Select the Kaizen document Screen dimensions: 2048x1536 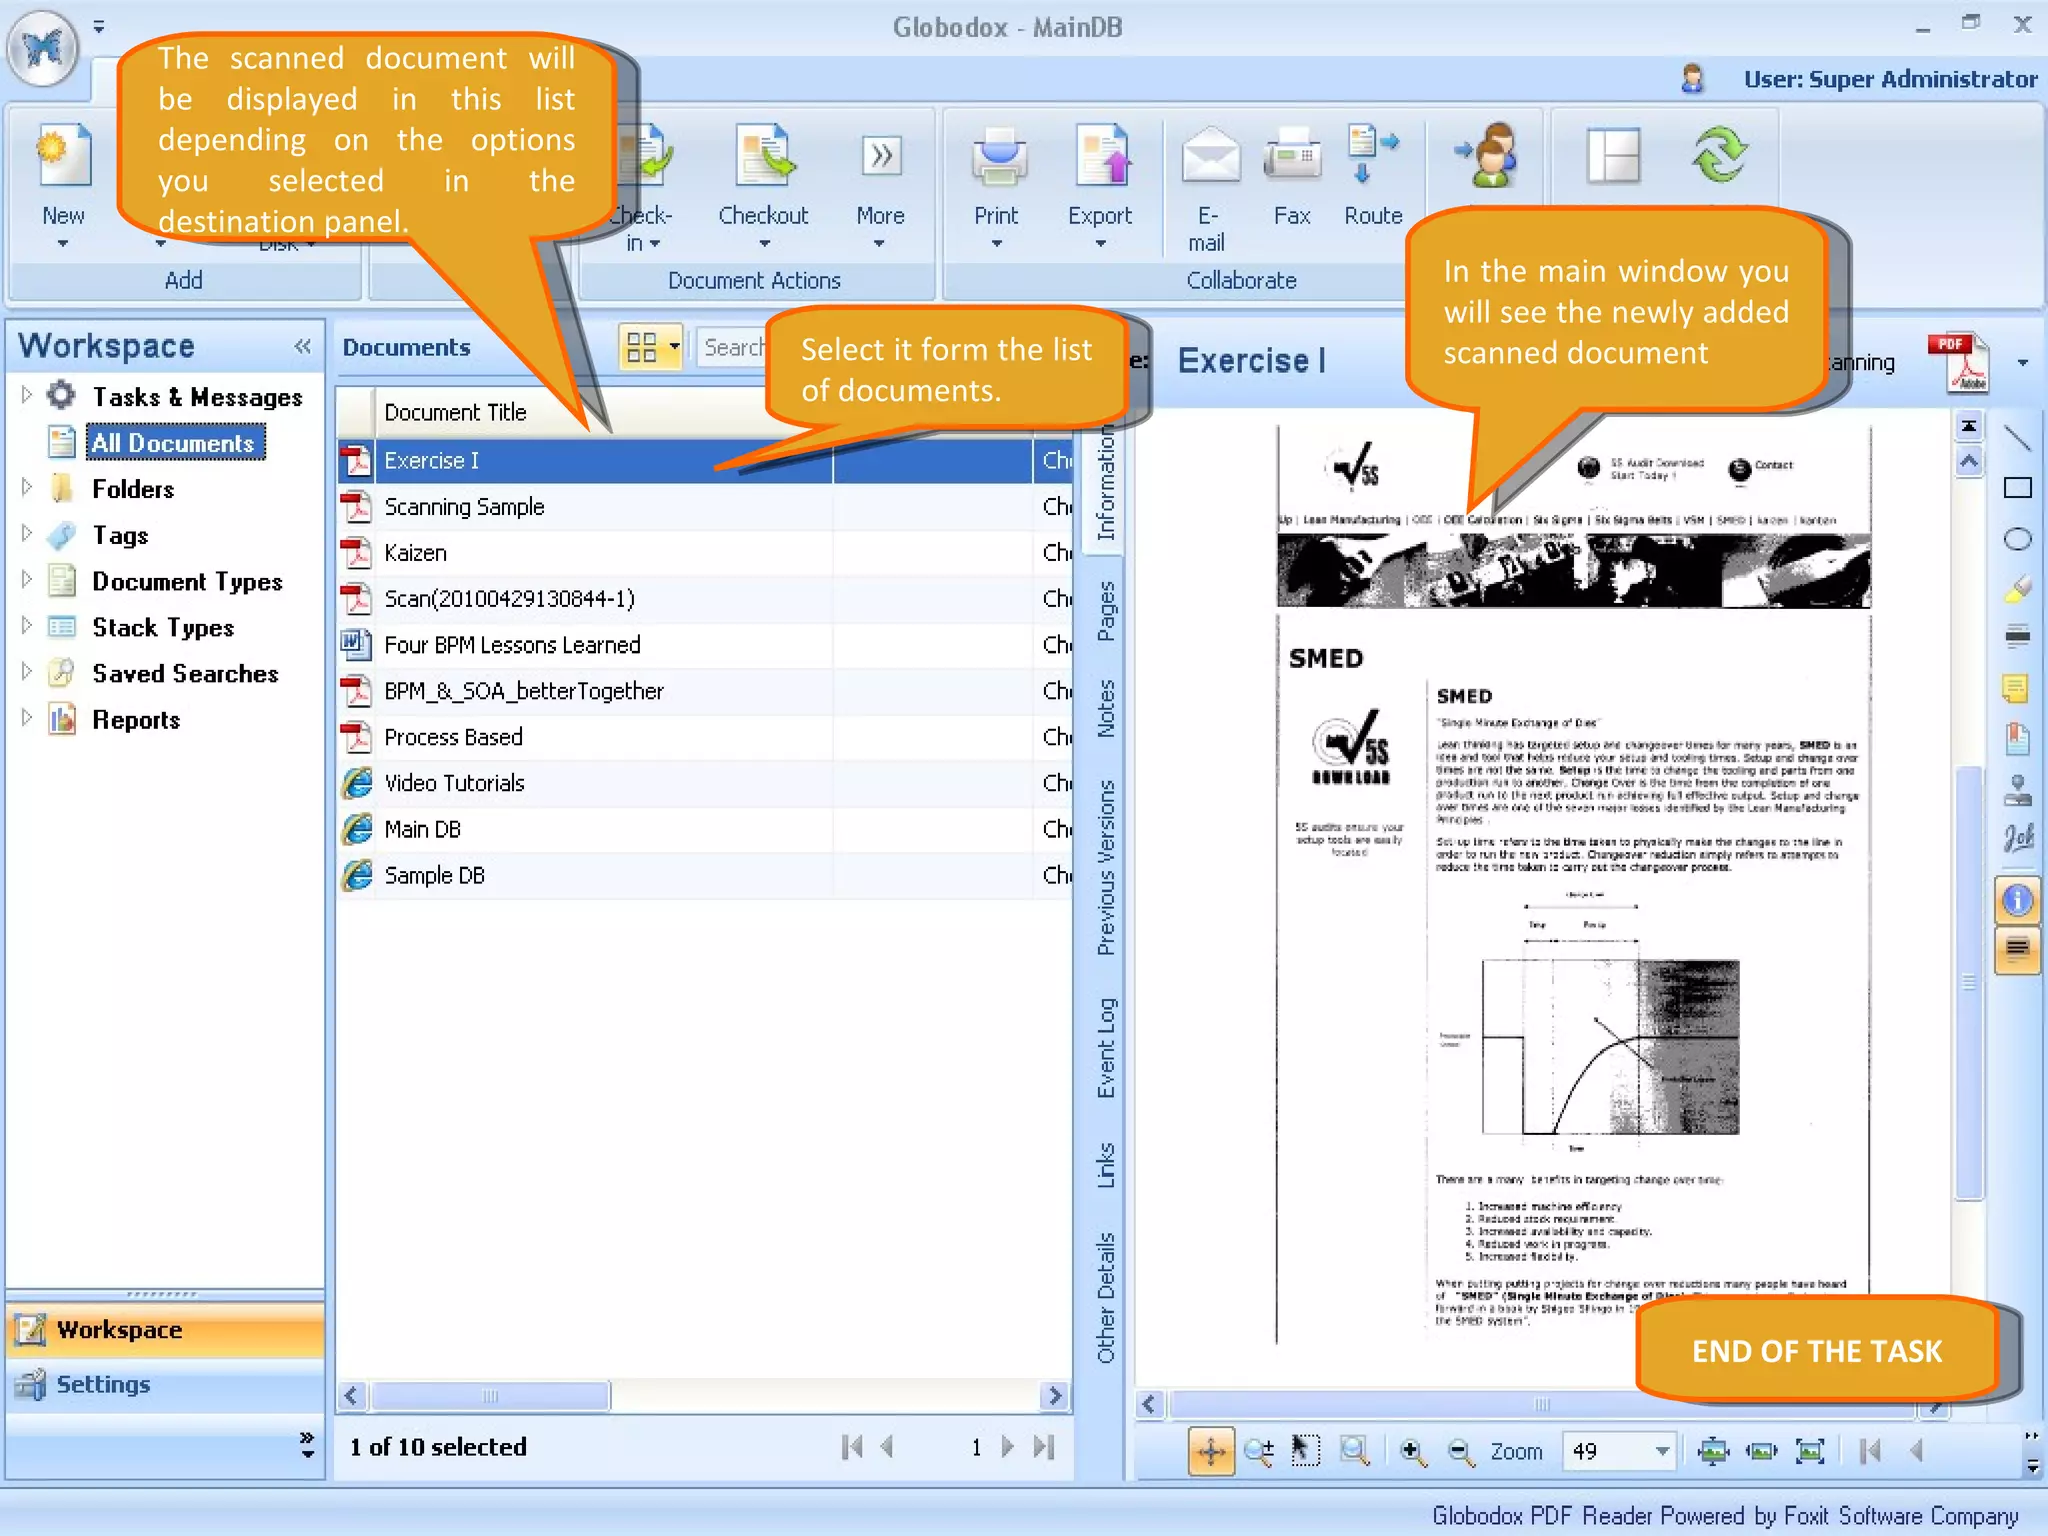(705, 553)
